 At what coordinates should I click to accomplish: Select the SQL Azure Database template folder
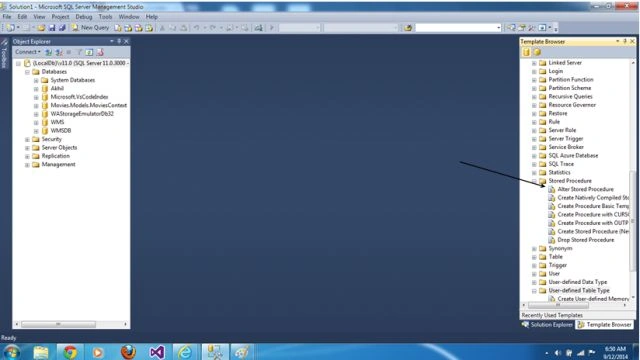coord(573,156)
